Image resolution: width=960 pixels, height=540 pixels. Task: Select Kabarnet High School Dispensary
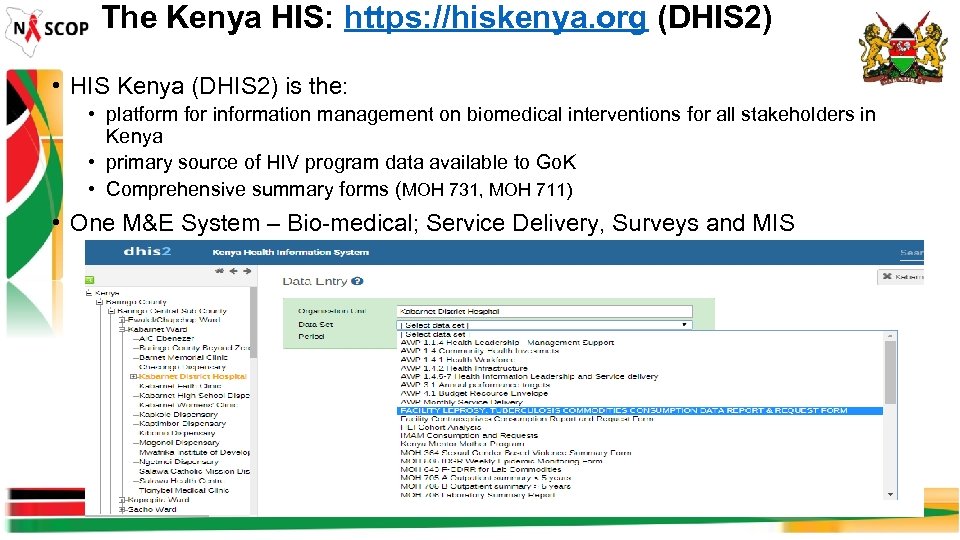(194, 396)
